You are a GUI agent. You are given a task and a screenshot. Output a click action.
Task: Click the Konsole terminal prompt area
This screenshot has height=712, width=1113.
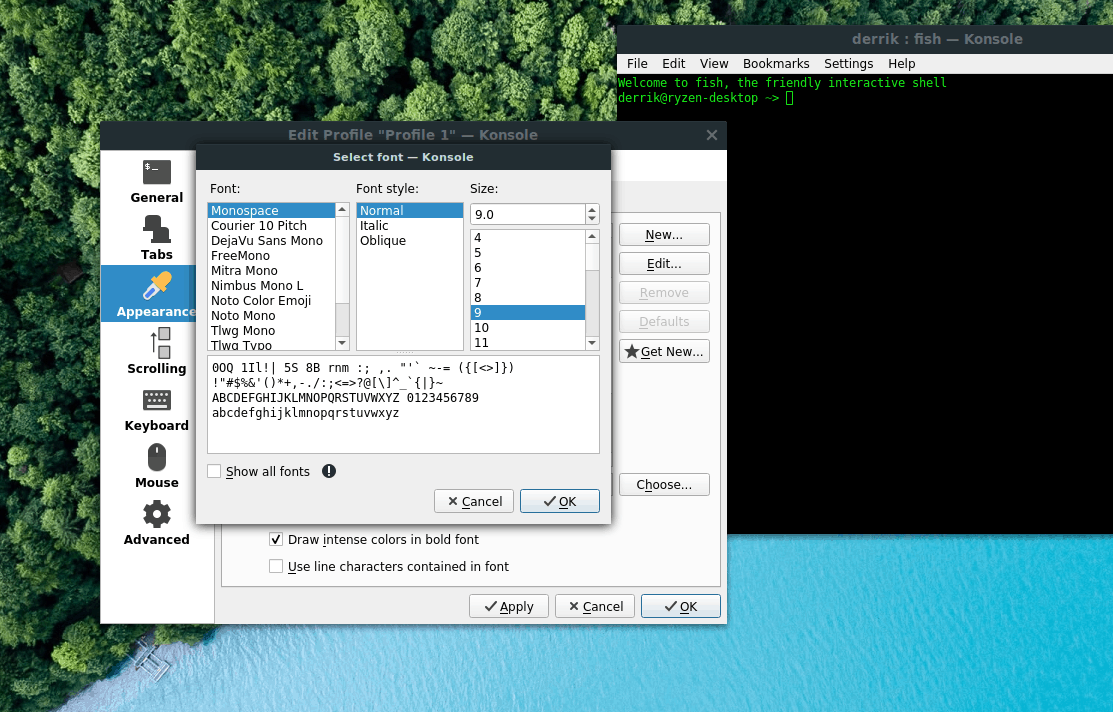(x=865, y=304)
